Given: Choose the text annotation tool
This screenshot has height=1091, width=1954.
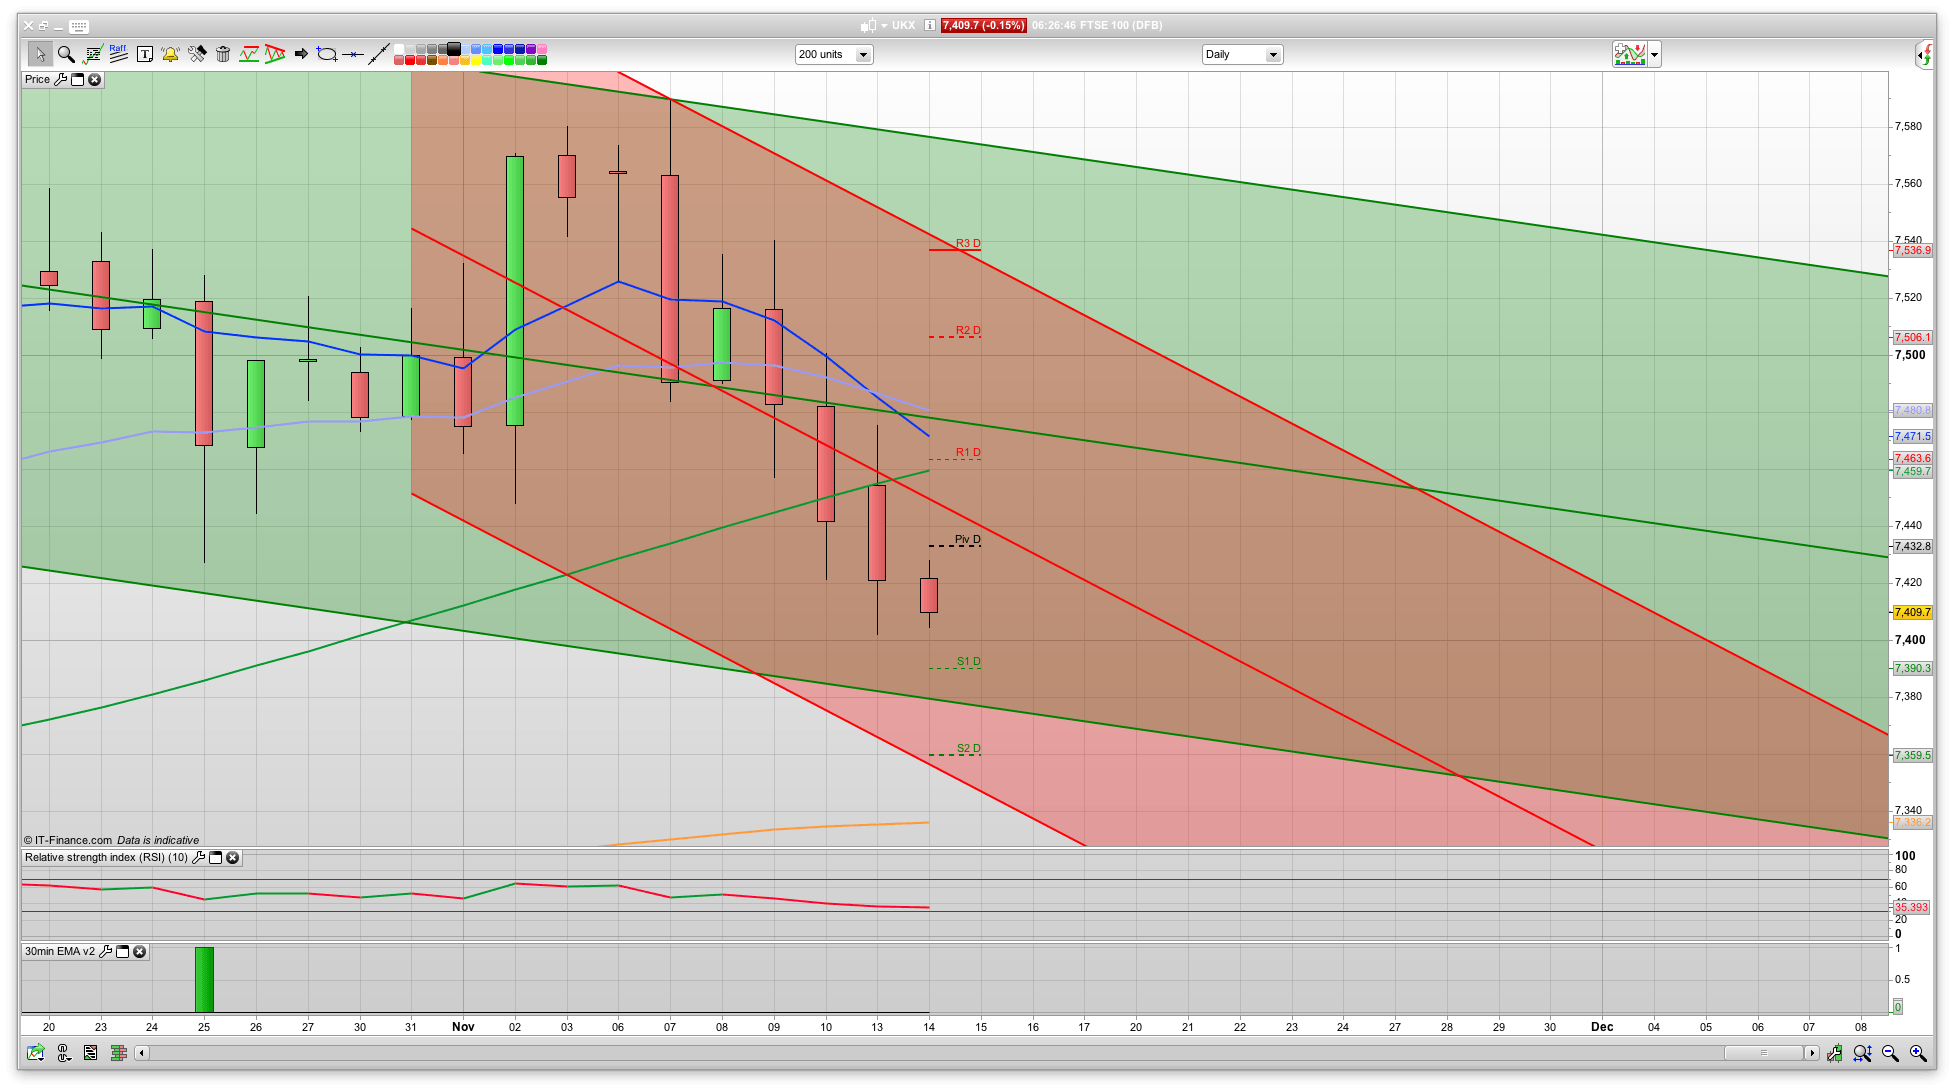Looking at the screenshot, I should pyautogui.click(x=145, y=54).
